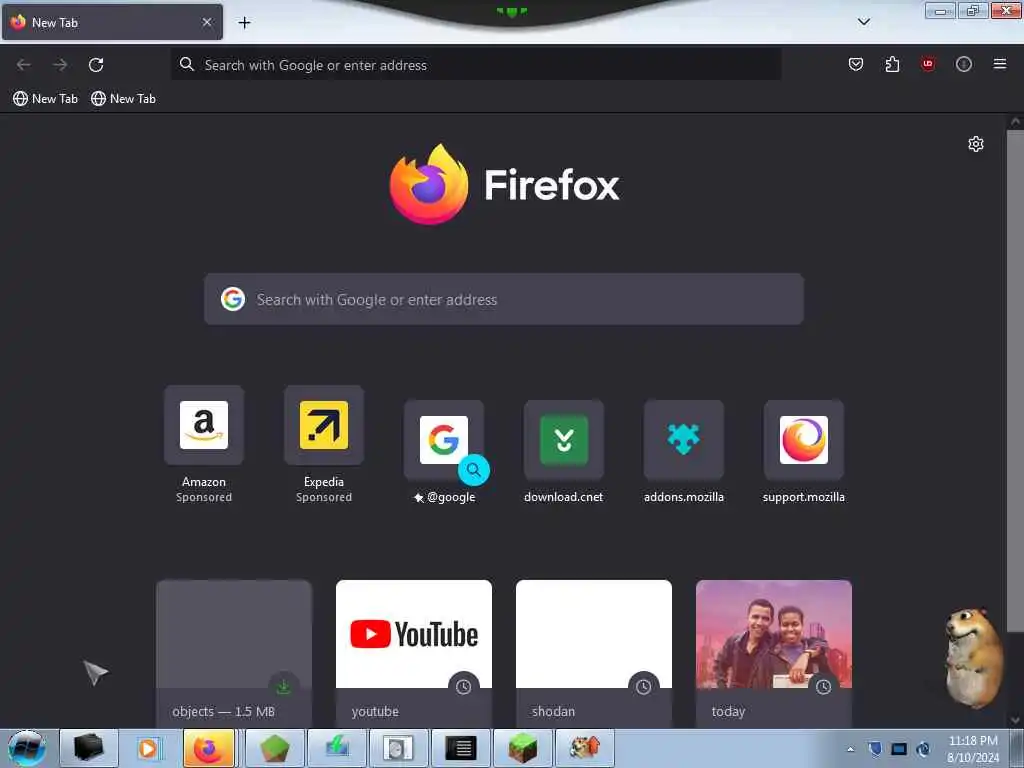Open the Firefox hamburger application menu
Viewport: 1024px width, 768px height.
point(999,64)
